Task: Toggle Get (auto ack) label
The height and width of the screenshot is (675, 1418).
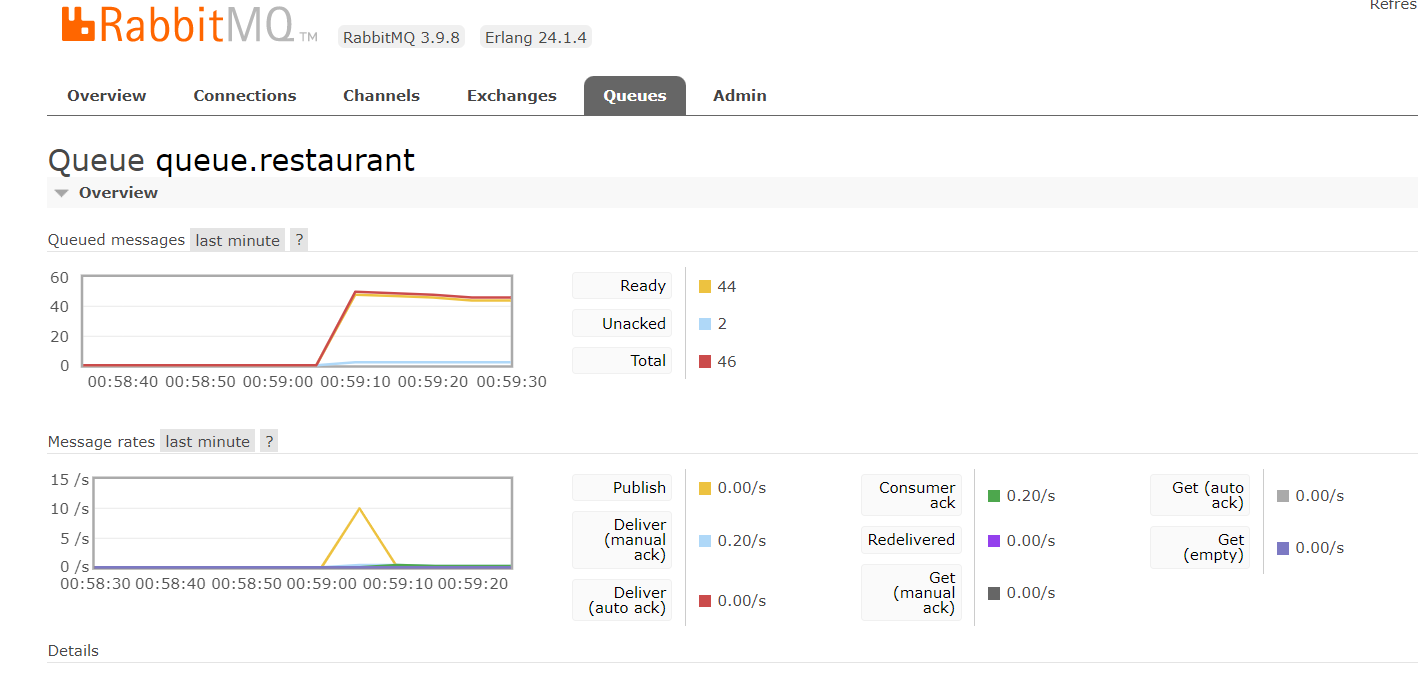Action: [x=1200, y=495]
